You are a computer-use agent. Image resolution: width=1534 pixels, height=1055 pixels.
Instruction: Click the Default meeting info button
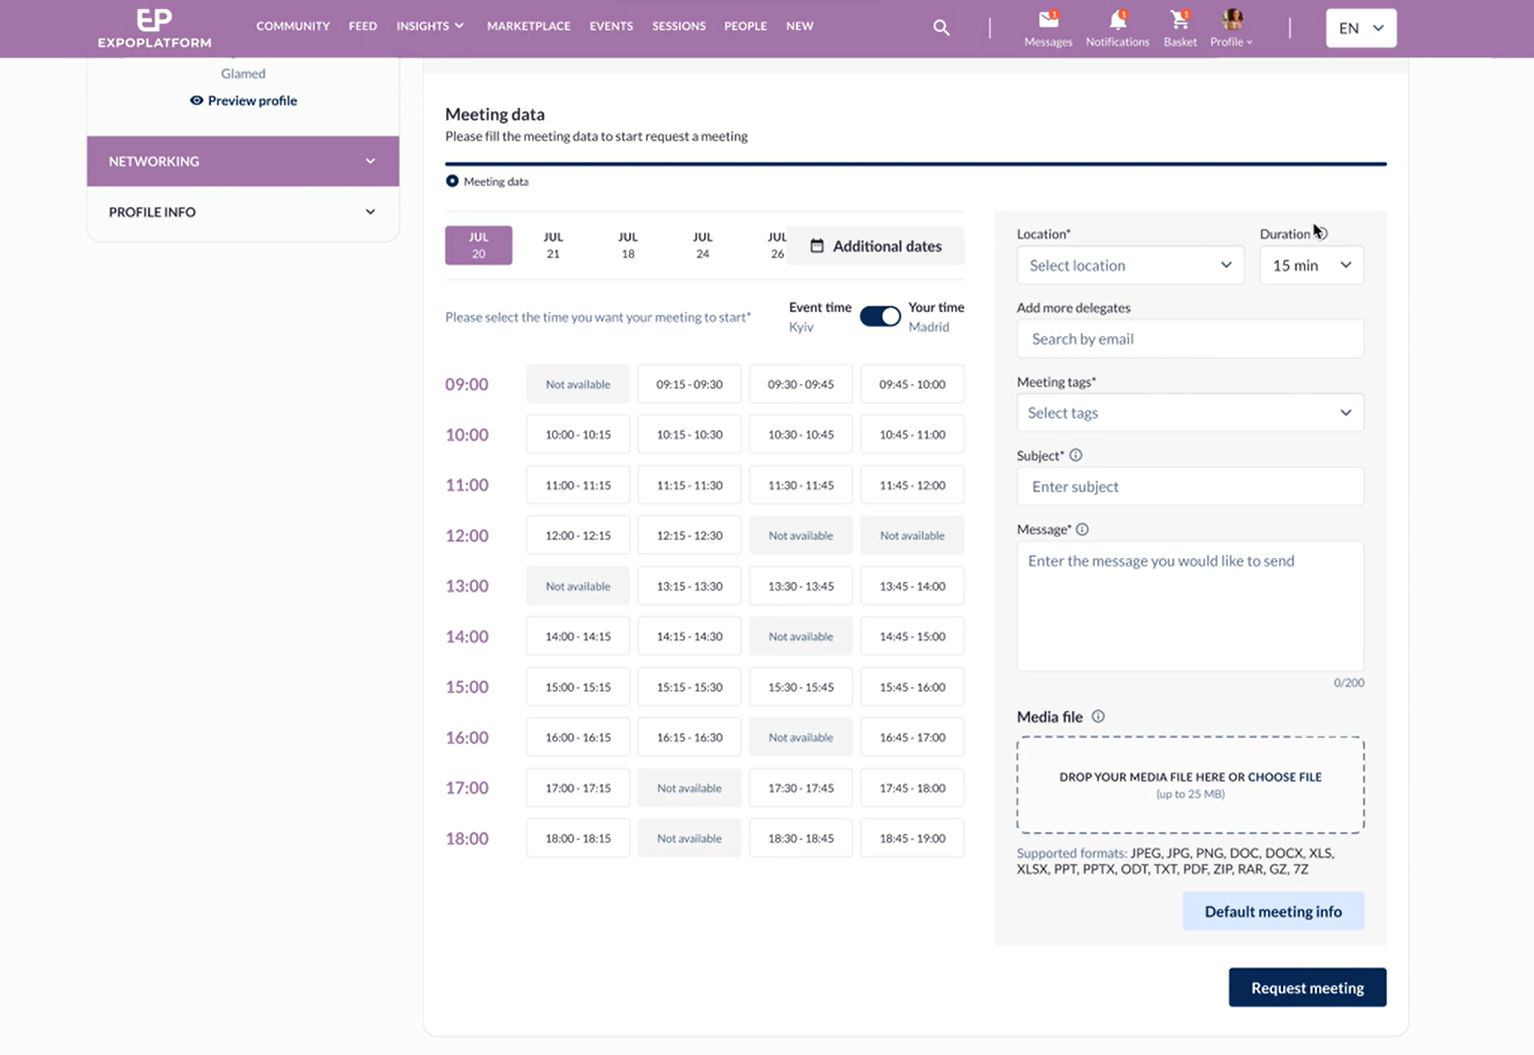1273,911
